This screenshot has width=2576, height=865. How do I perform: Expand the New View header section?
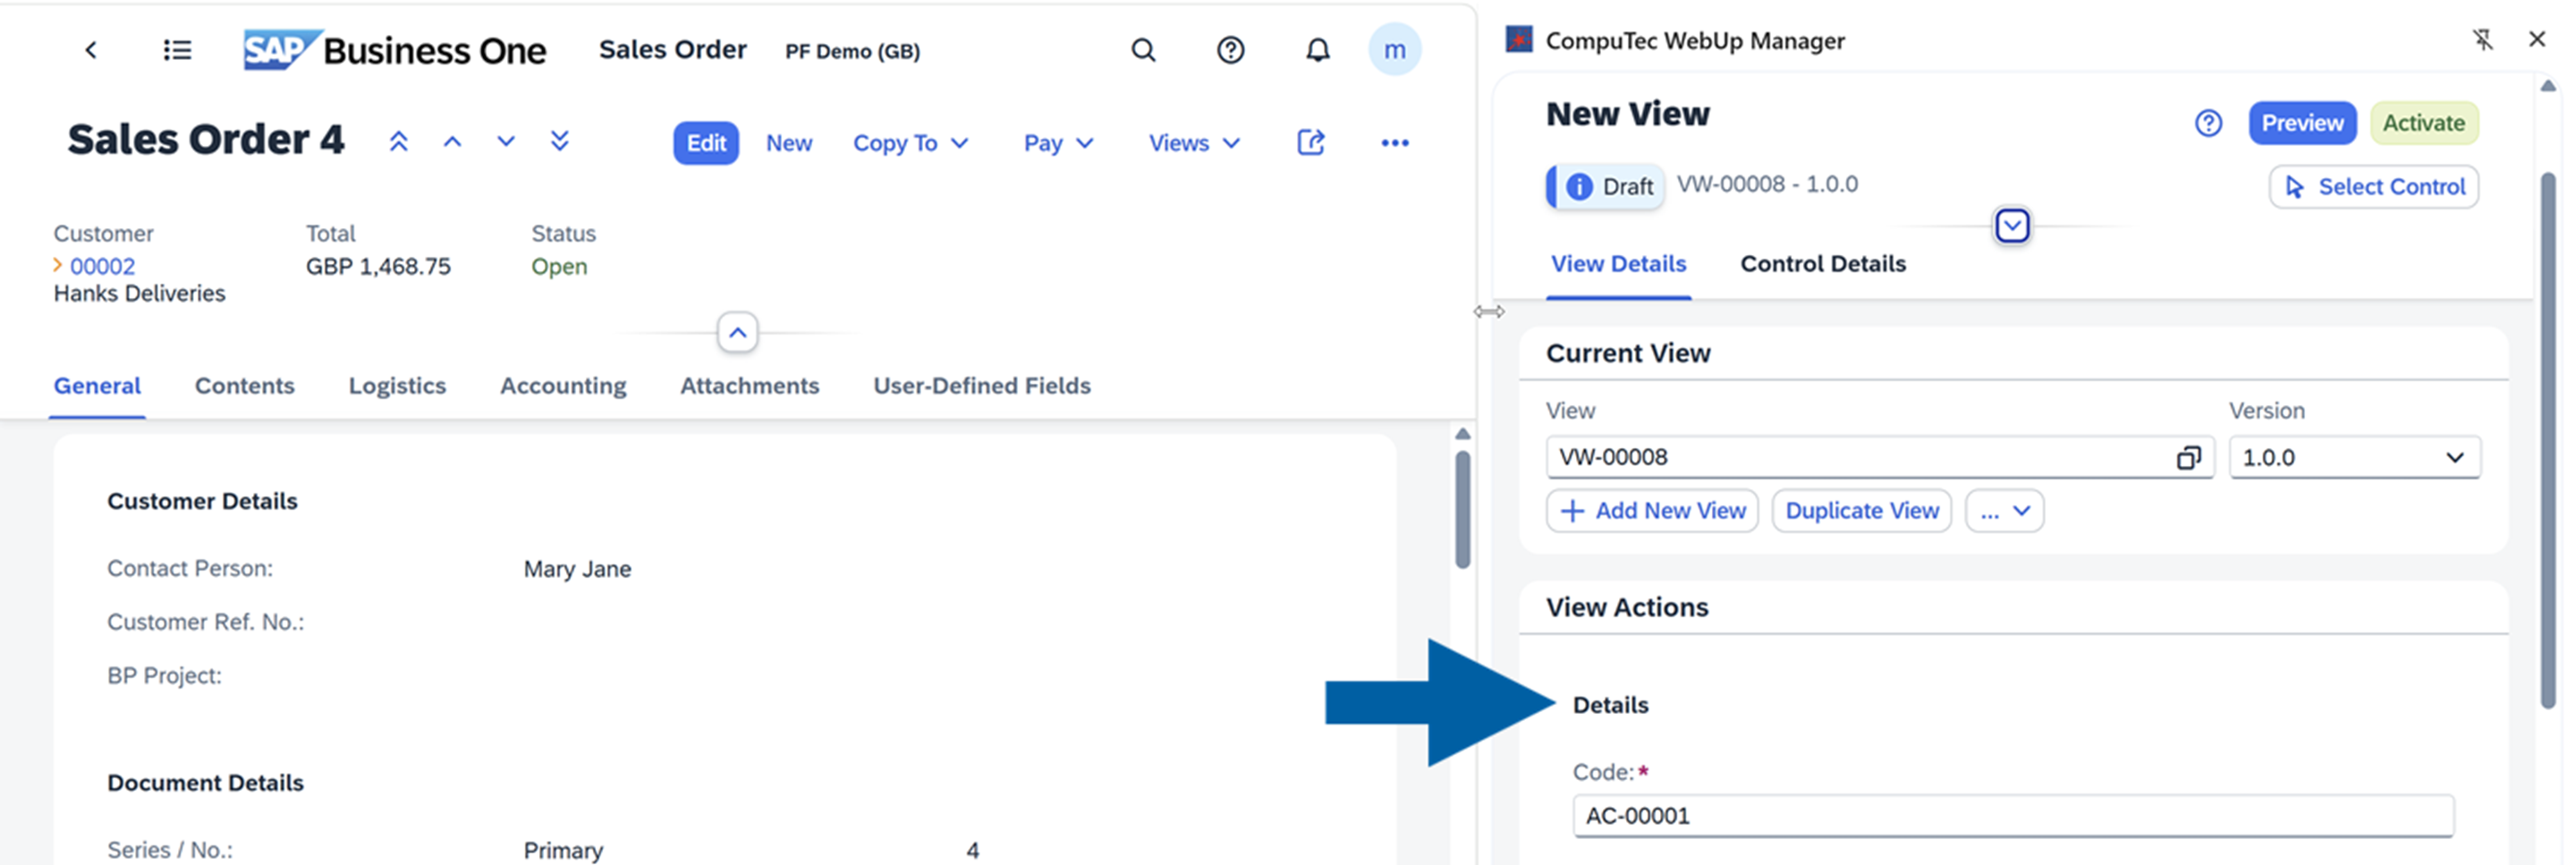click(2012, 226)
